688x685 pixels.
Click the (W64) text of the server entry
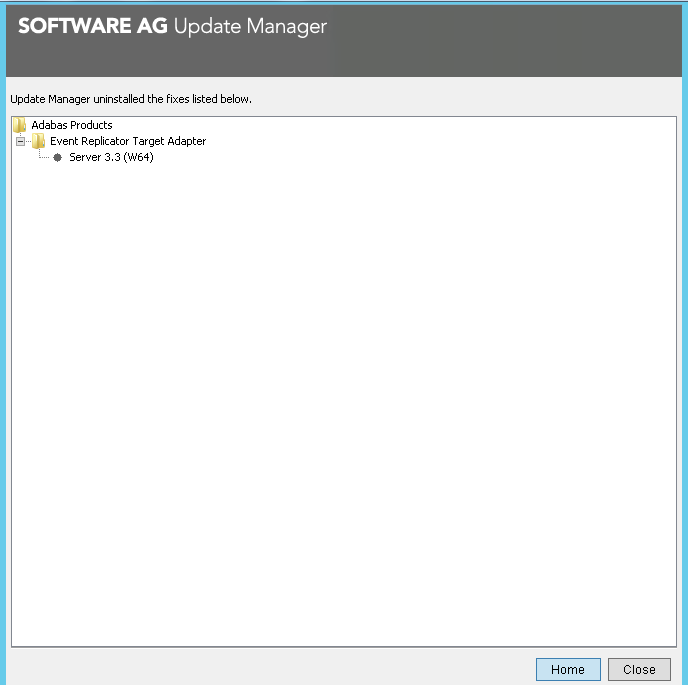click(138, 157)
